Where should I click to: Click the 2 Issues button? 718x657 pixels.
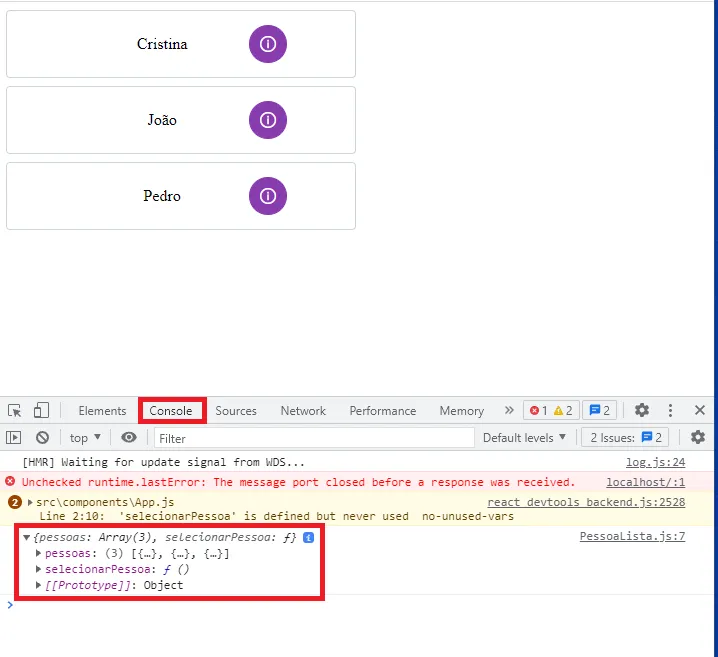[626, 438]
